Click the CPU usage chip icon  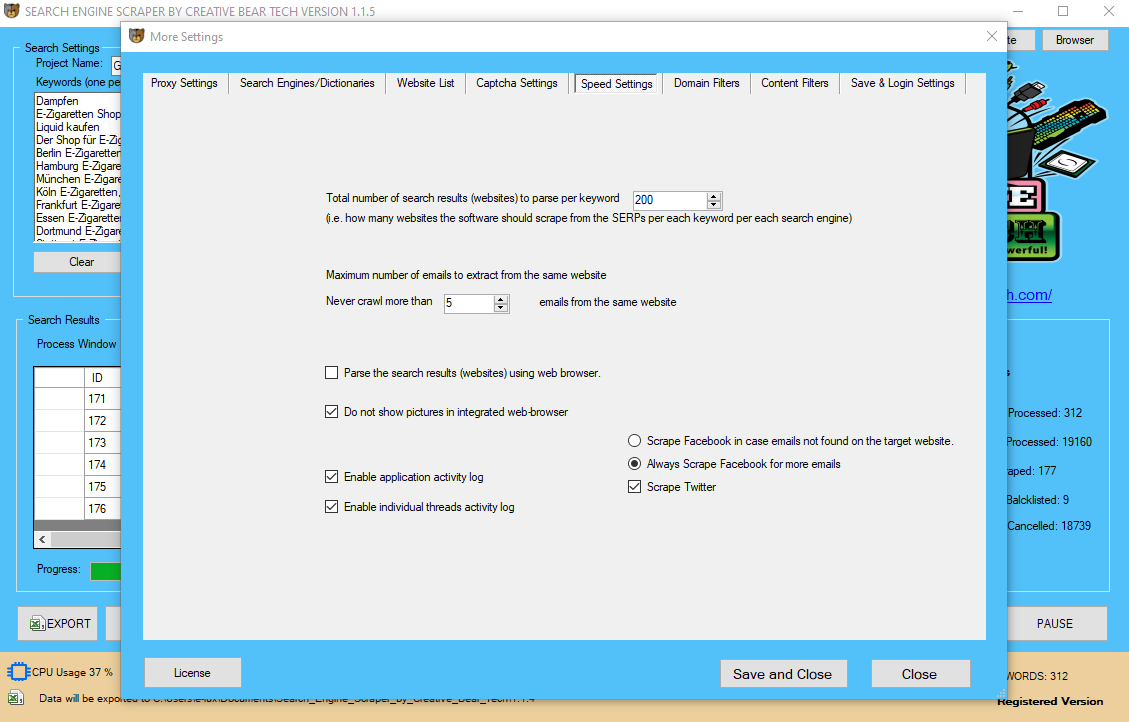coord(18,672)
